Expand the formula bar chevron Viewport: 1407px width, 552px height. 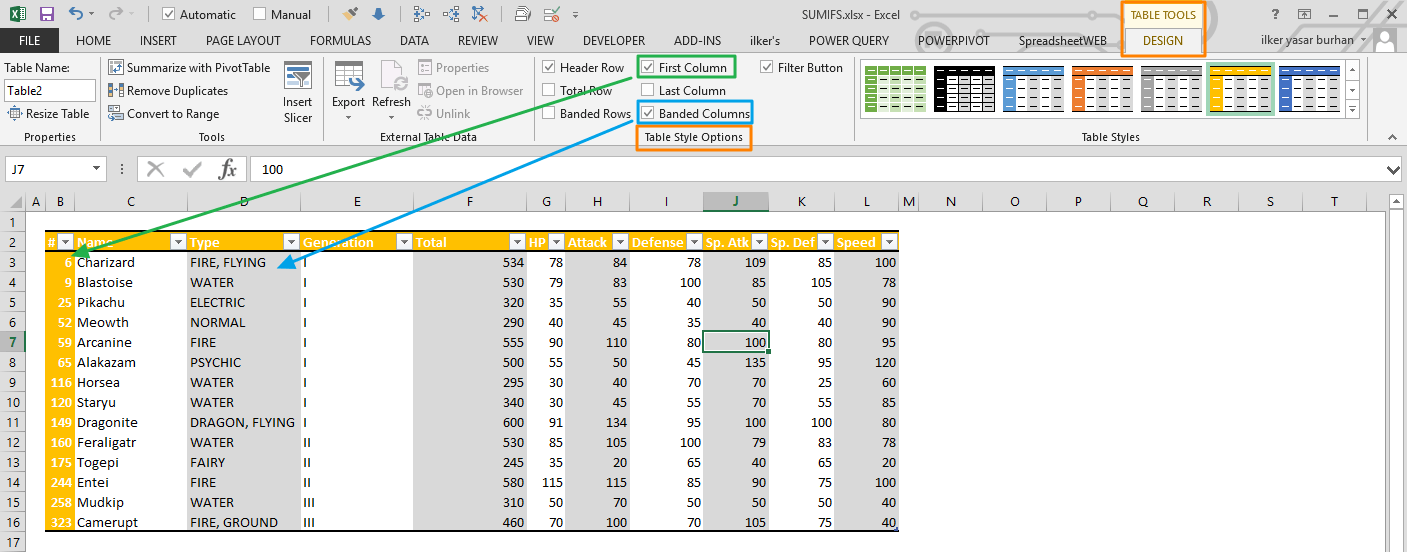[1394, 170]
